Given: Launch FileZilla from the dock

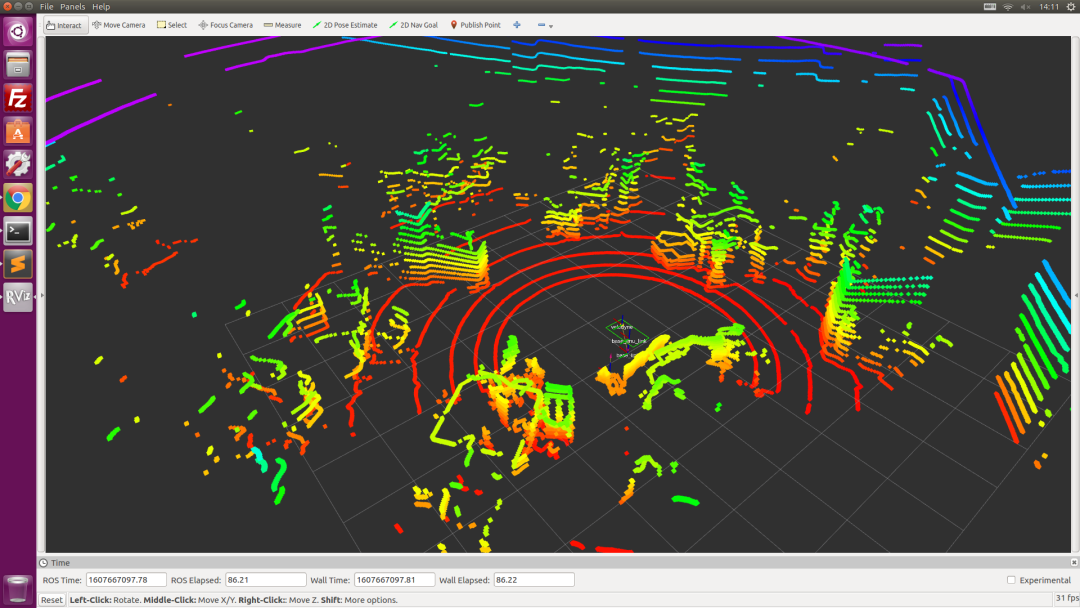Looking at the screenshot, I should click(x=18, y=98).
